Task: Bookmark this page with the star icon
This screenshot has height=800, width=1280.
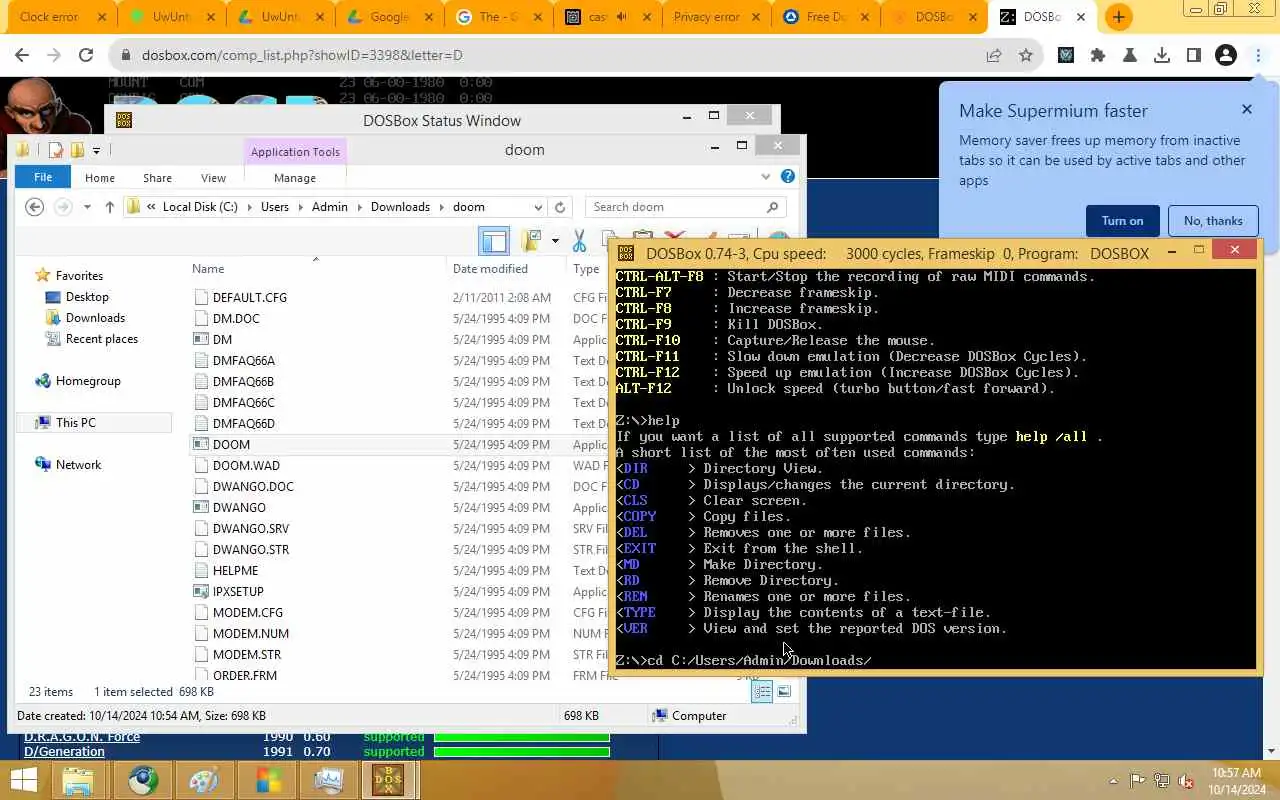Action: (1025, 56)
